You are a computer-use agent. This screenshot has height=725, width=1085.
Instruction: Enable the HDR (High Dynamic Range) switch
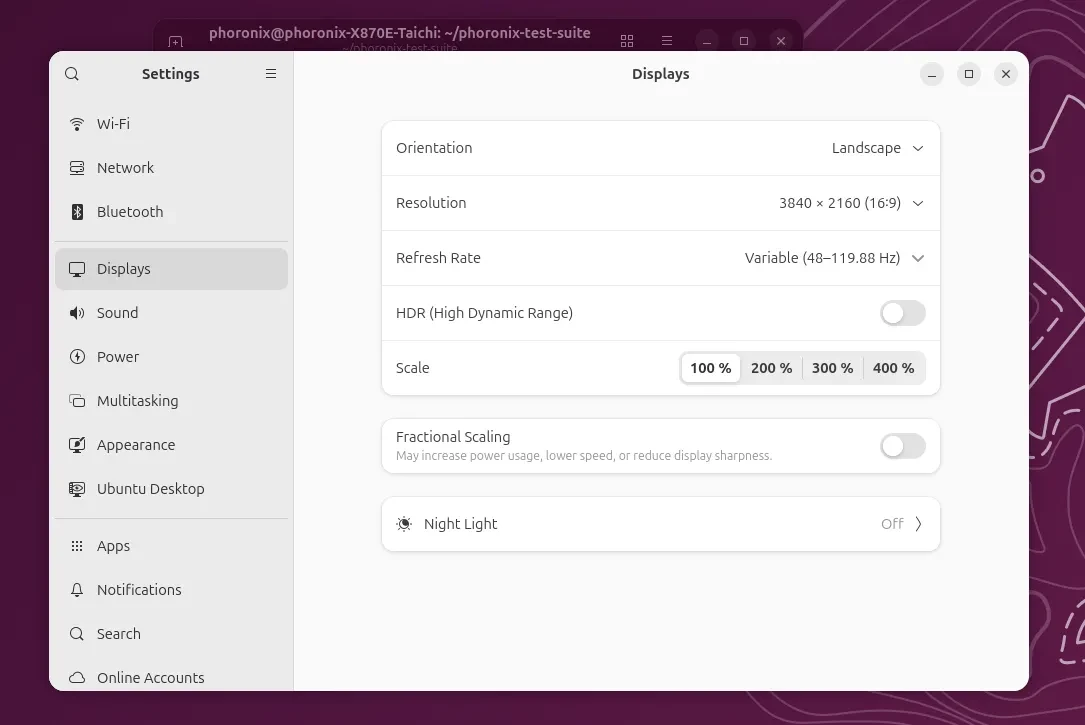pyautogui.click(x=902, y=313)
